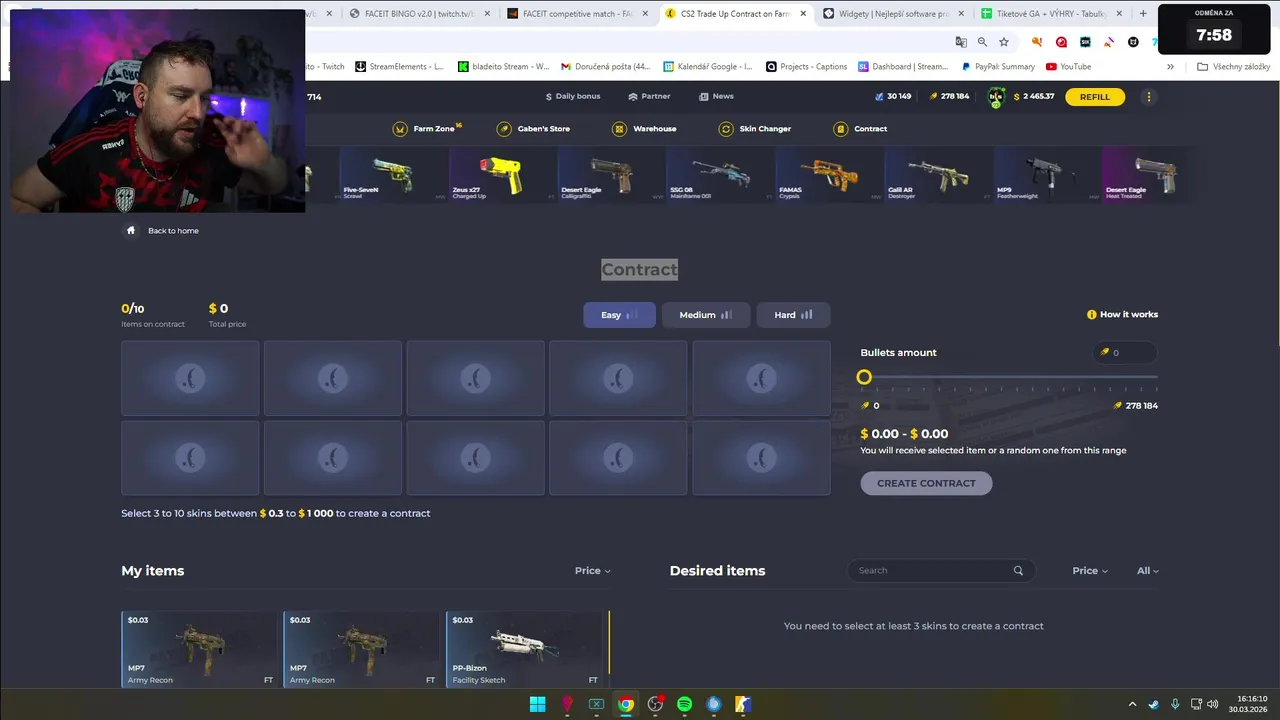Click the zoom magnifier icon in address bar
Screen dimensions: 1280x720
click(982, 42)
